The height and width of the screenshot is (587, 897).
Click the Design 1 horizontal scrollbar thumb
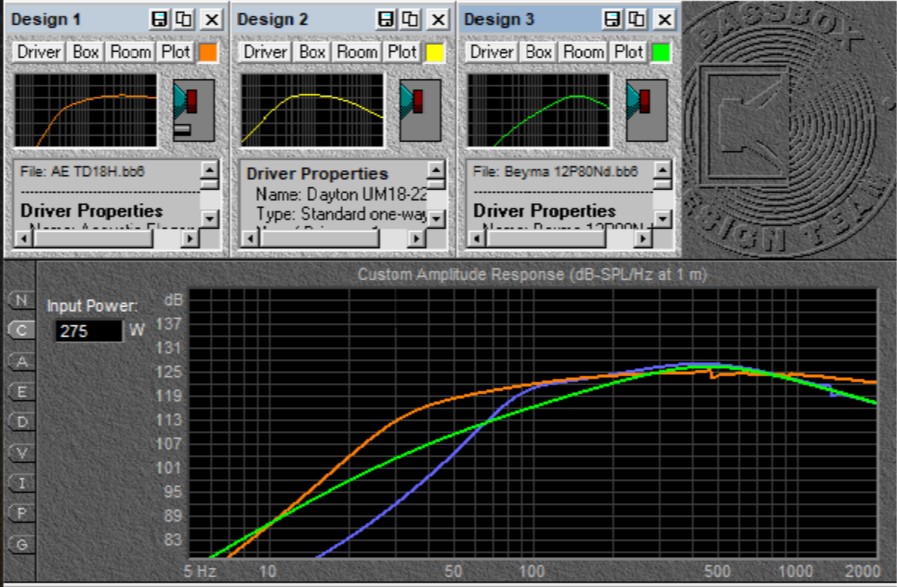pyautogui.click(x=93, y=238)
